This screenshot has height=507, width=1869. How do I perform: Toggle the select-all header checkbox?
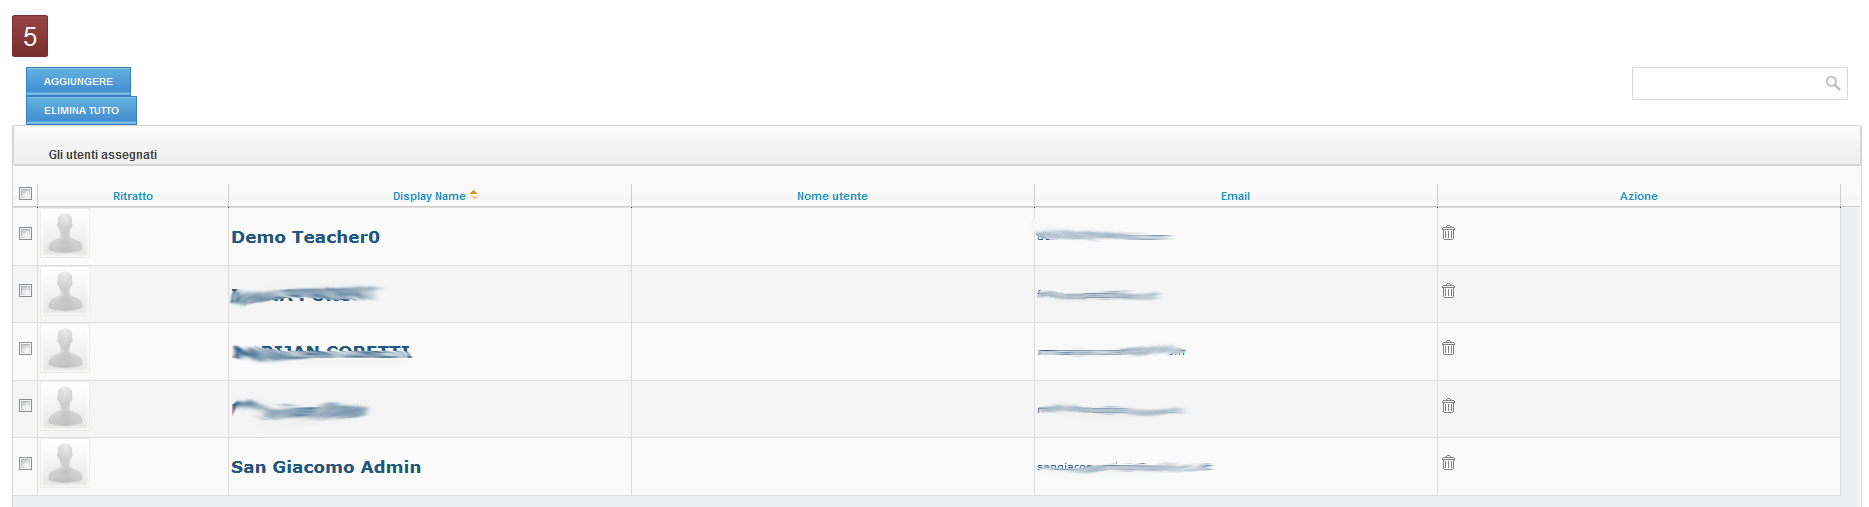click(x=26, y=194)
